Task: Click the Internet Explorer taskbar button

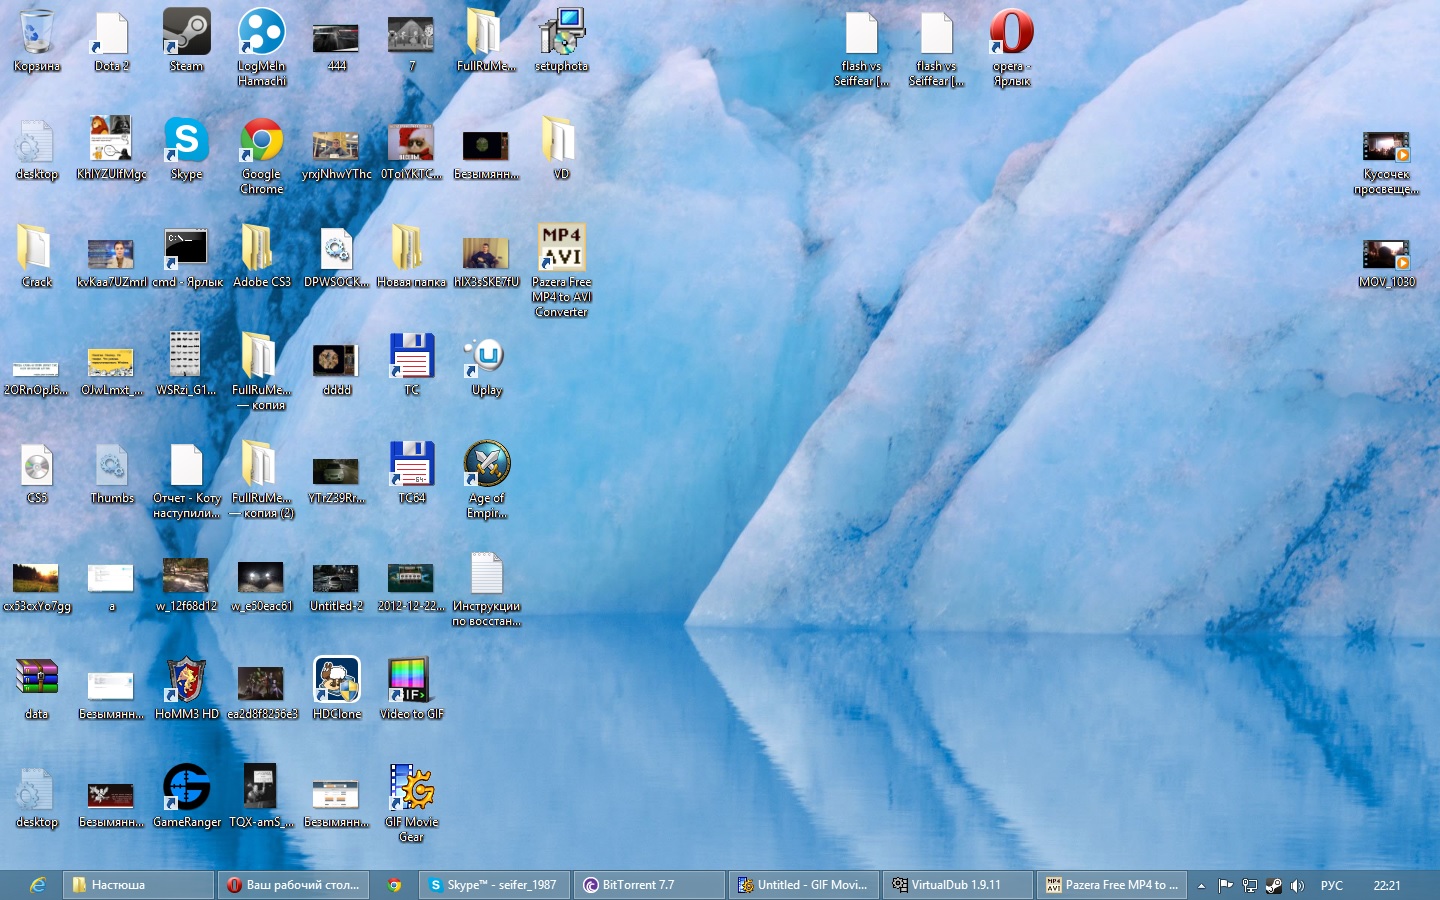Action: (x=37, y=885)
